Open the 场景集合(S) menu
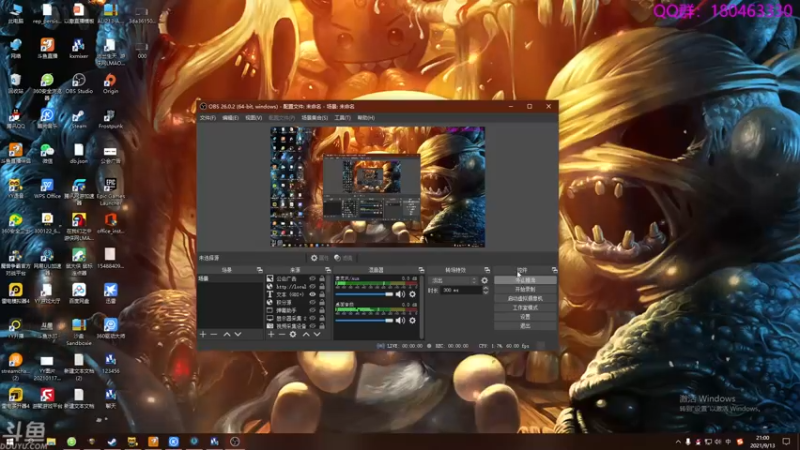This screenshot has width=800, height=450. [x=315, y=118]
